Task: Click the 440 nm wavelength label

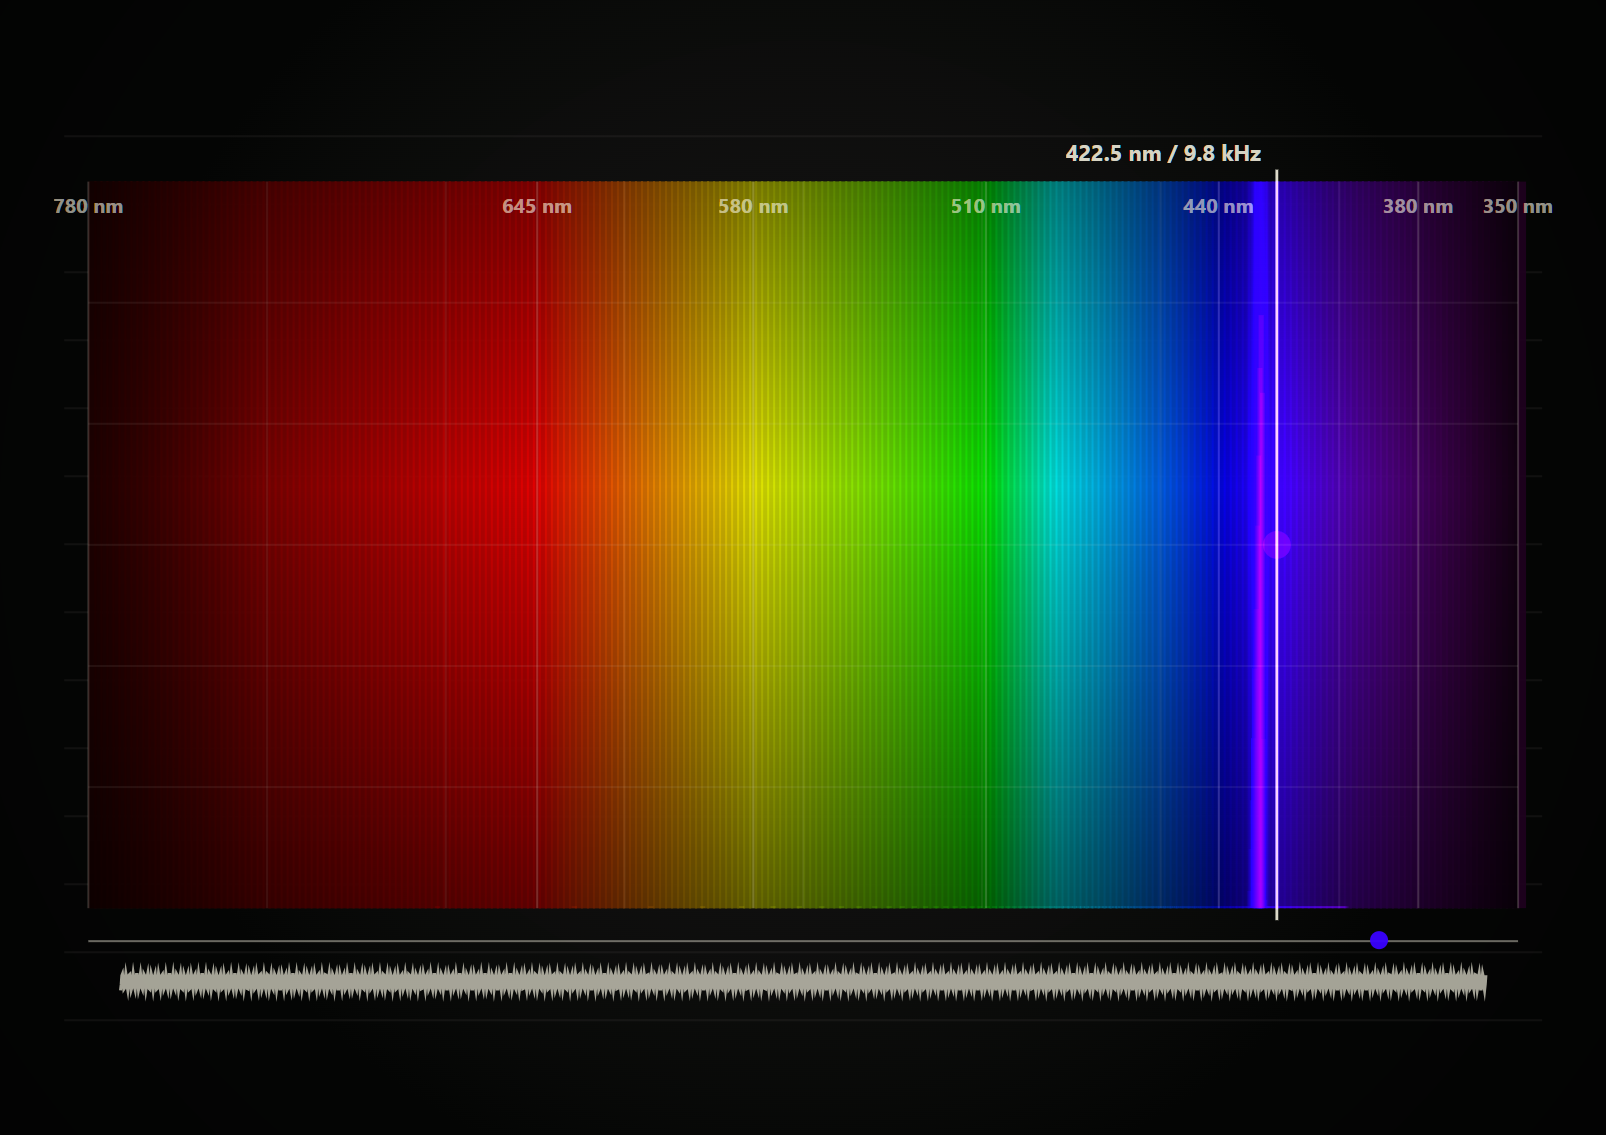Action: click(x=1218, y=206)
